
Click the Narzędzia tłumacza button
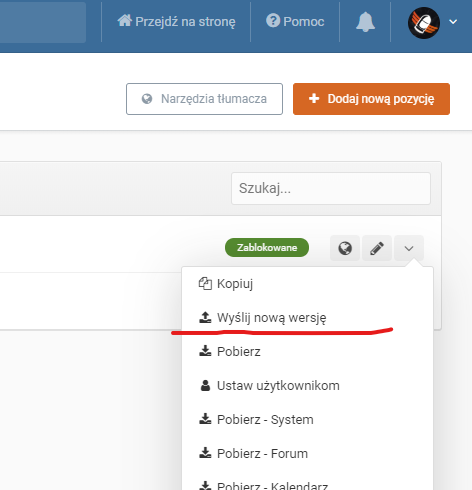pyautogui.click(x=204, y=99)
